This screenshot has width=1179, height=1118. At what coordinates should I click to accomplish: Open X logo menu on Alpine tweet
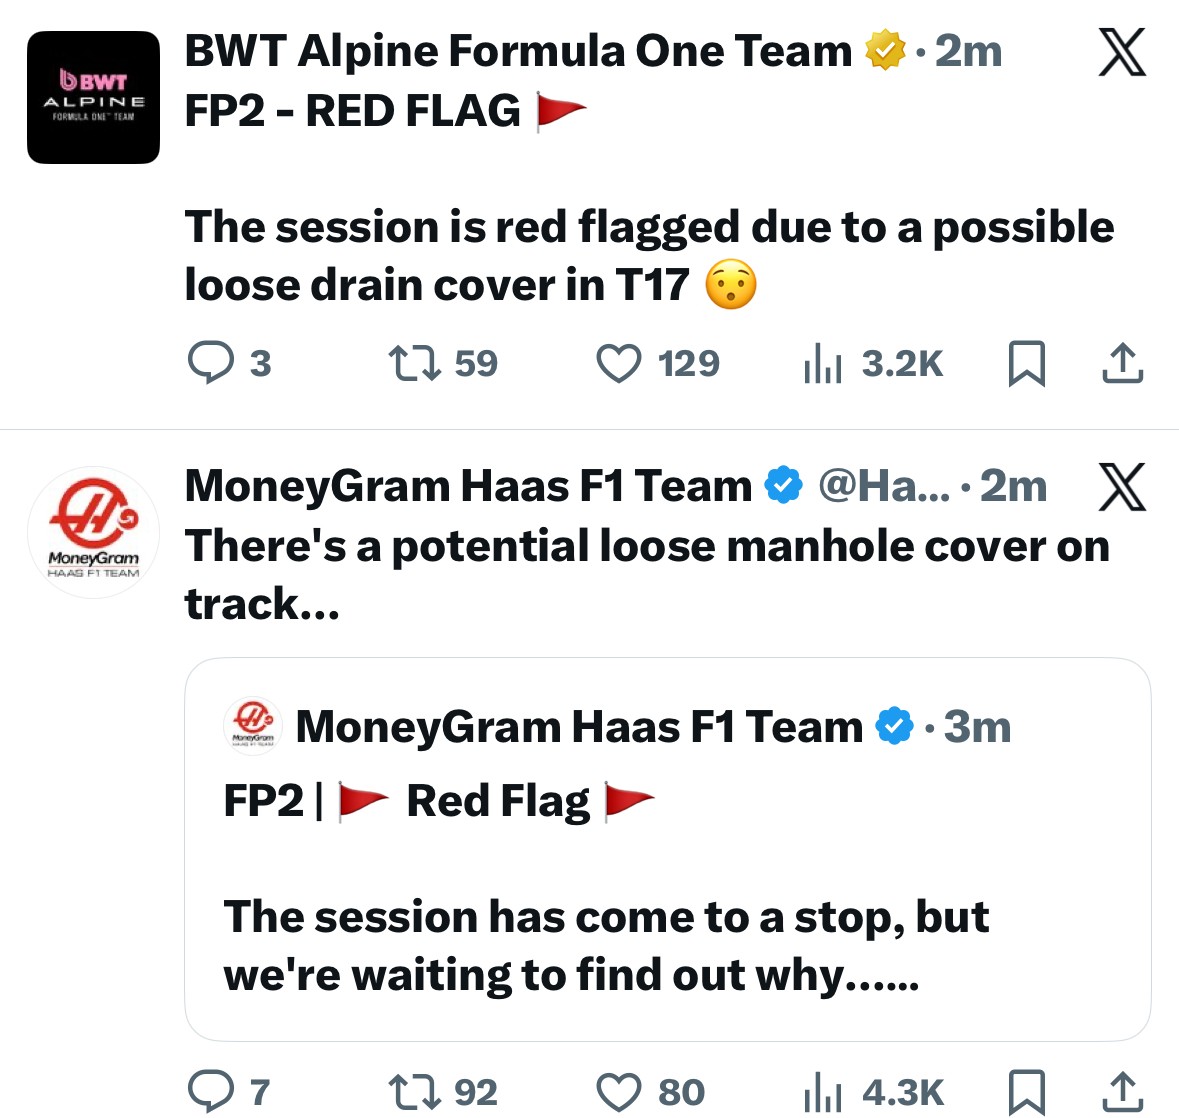click(x=1122, y=52)
